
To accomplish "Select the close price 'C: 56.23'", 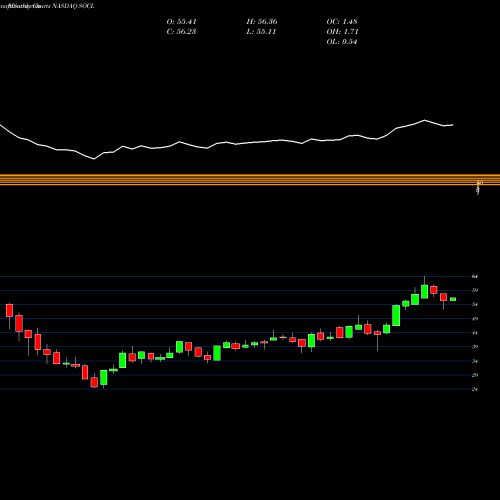I will click(x=181, y=32).
